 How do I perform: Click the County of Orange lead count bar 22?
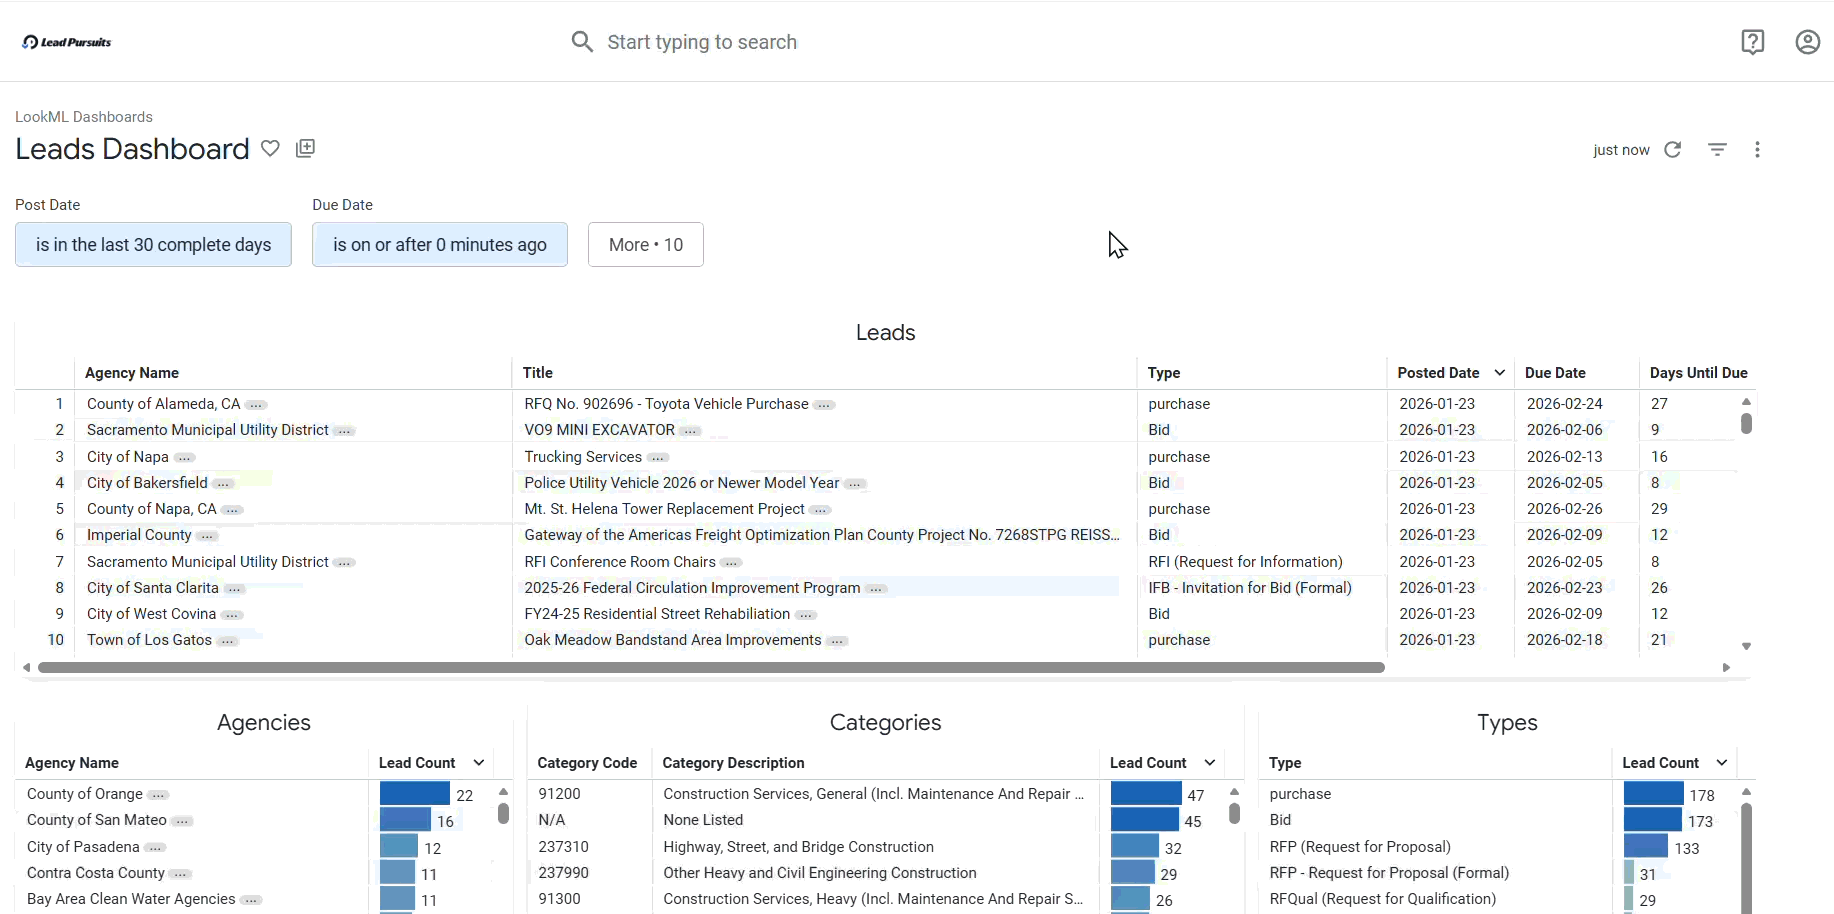point(415,794)
